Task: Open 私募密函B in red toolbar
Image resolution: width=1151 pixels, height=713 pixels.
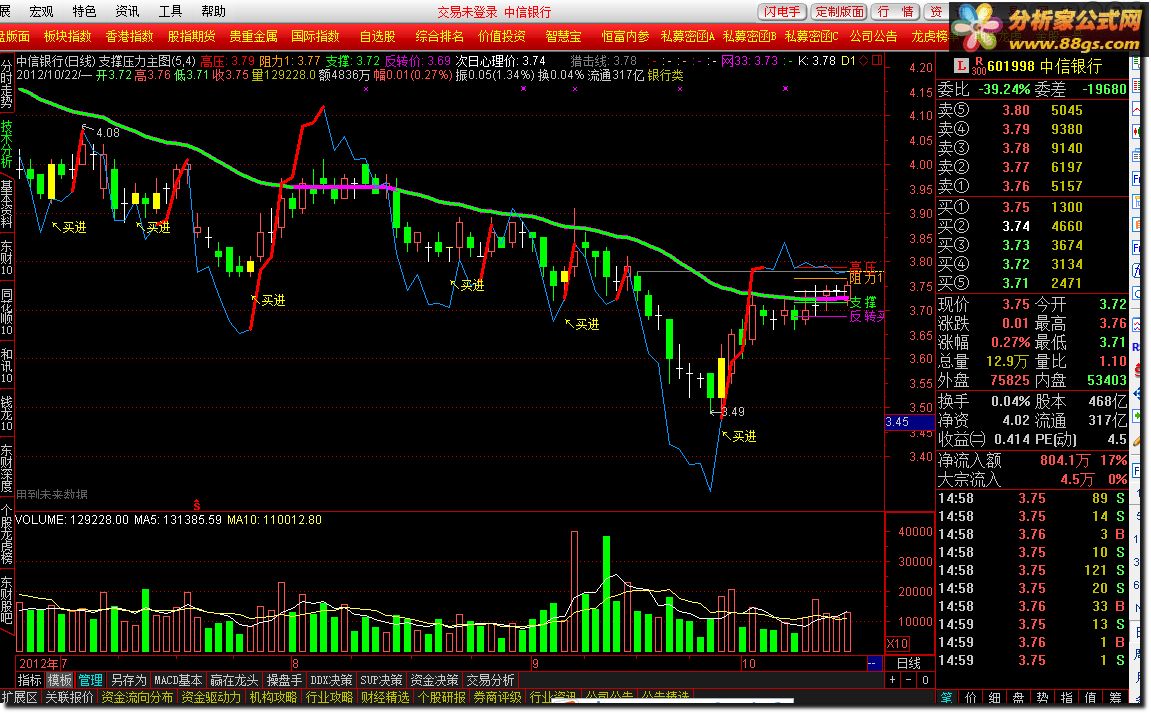Action: [749, 36]
